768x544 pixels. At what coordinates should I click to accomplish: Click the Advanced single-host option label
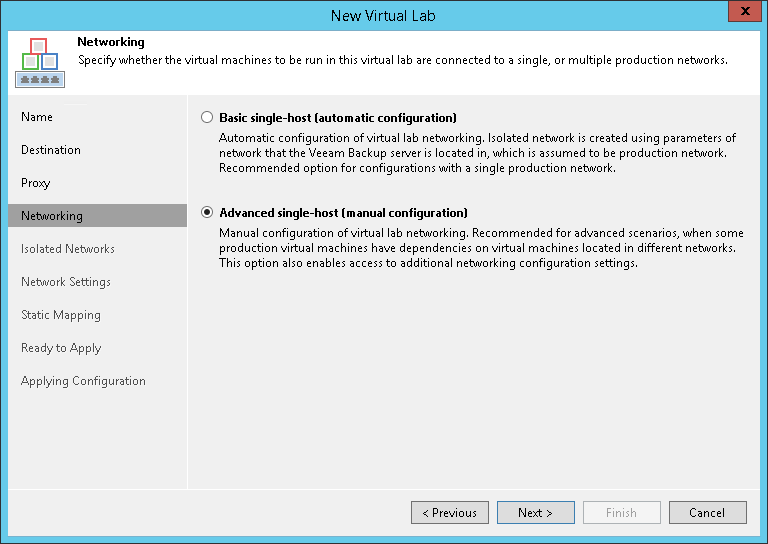tap(343, 213)
